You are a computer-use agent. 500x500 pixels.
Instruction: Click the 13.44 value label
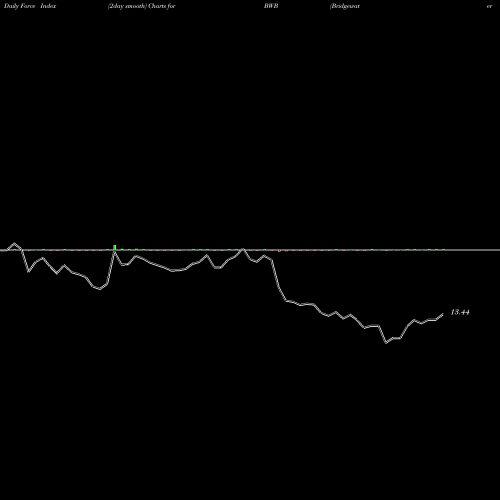click(460, 312)
